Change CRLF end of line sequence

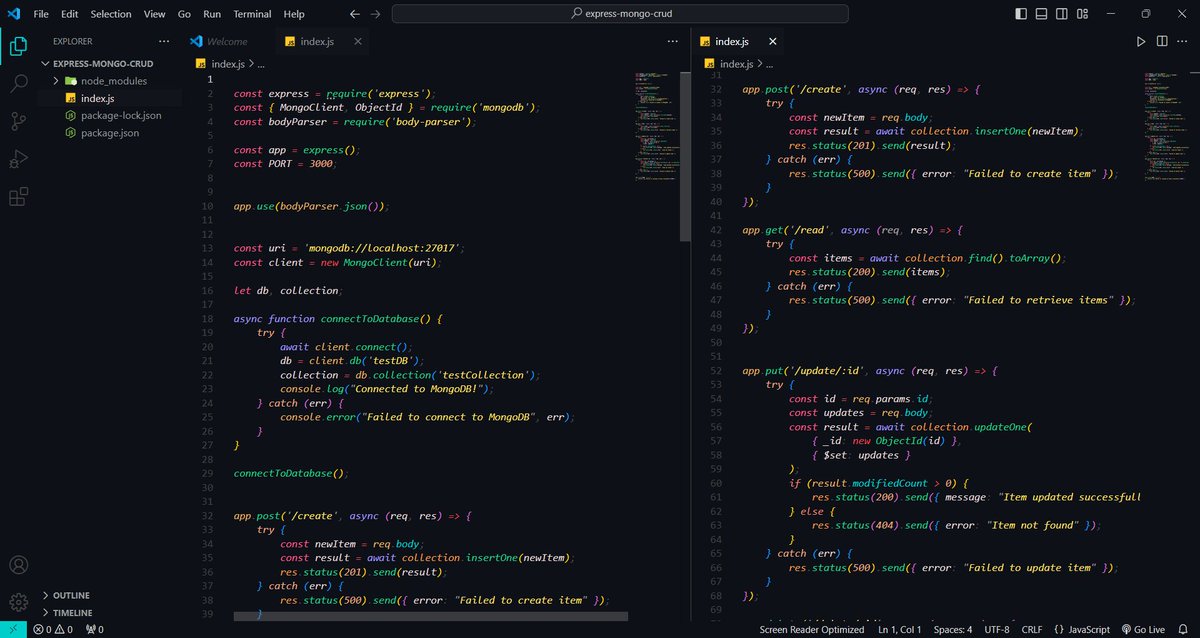pyautogui.click(x=1031, y=629)
